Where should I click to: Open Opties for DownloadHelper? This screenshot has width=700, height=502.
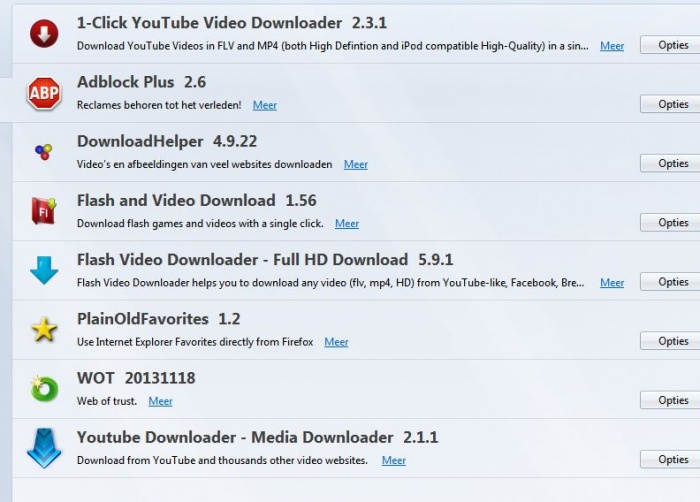click(x=670, y=163)
